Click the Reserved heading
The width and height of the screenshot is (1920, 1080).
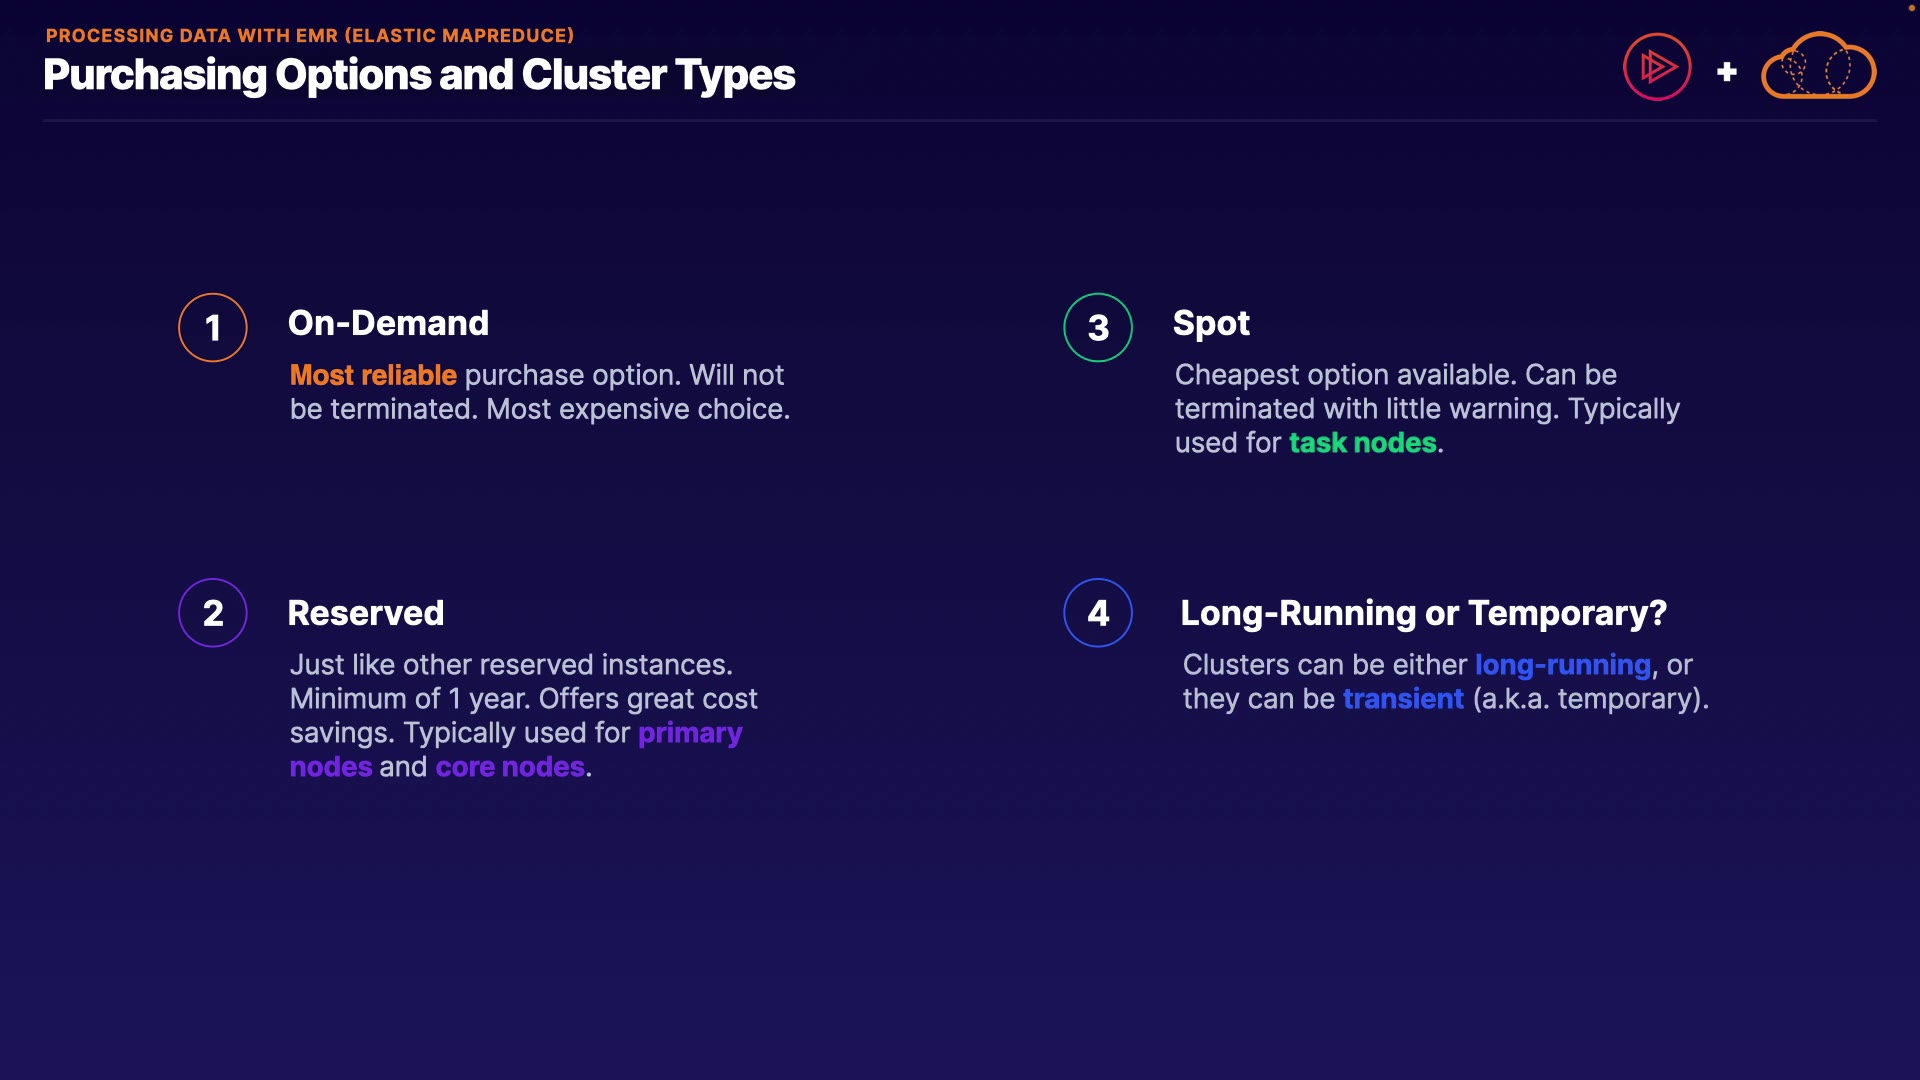point(365,613)
